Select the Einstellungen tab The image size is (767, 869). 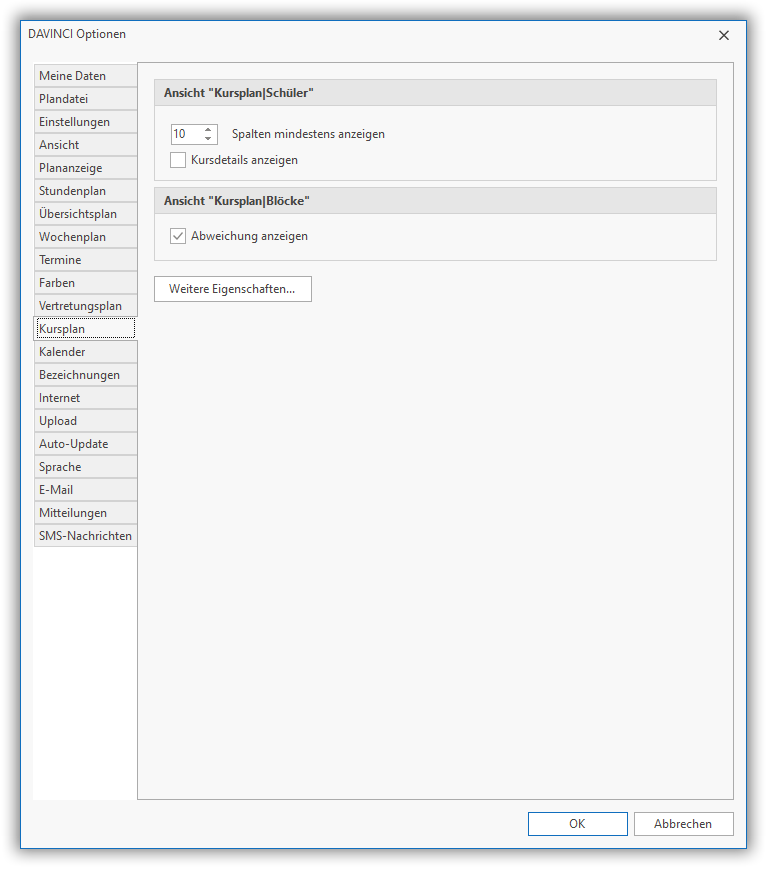pyautogui.click(x=85, y=122)
